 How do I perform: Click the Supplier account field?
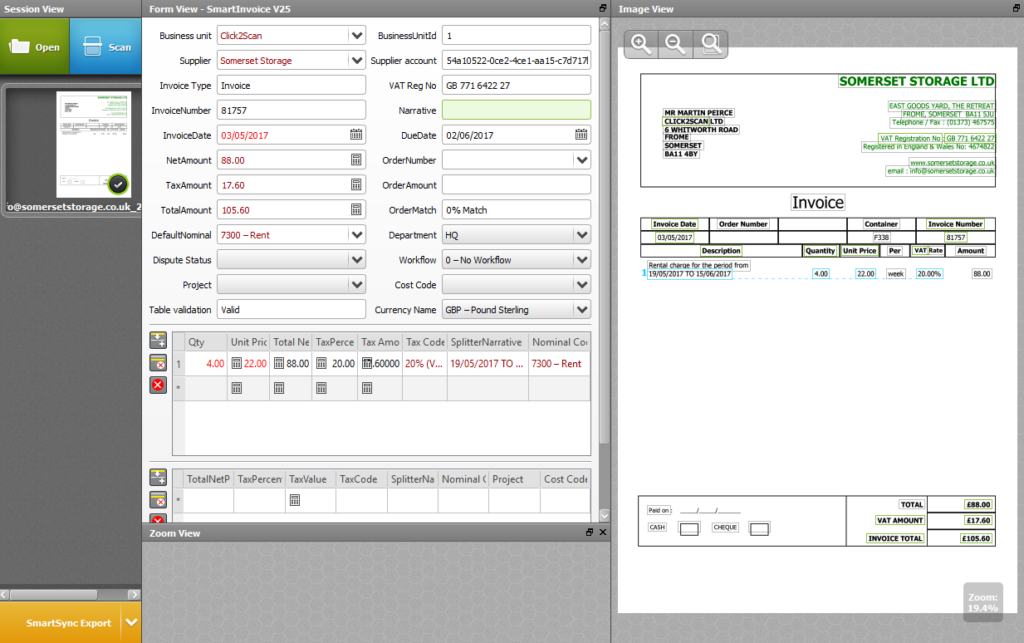point(517,60)
